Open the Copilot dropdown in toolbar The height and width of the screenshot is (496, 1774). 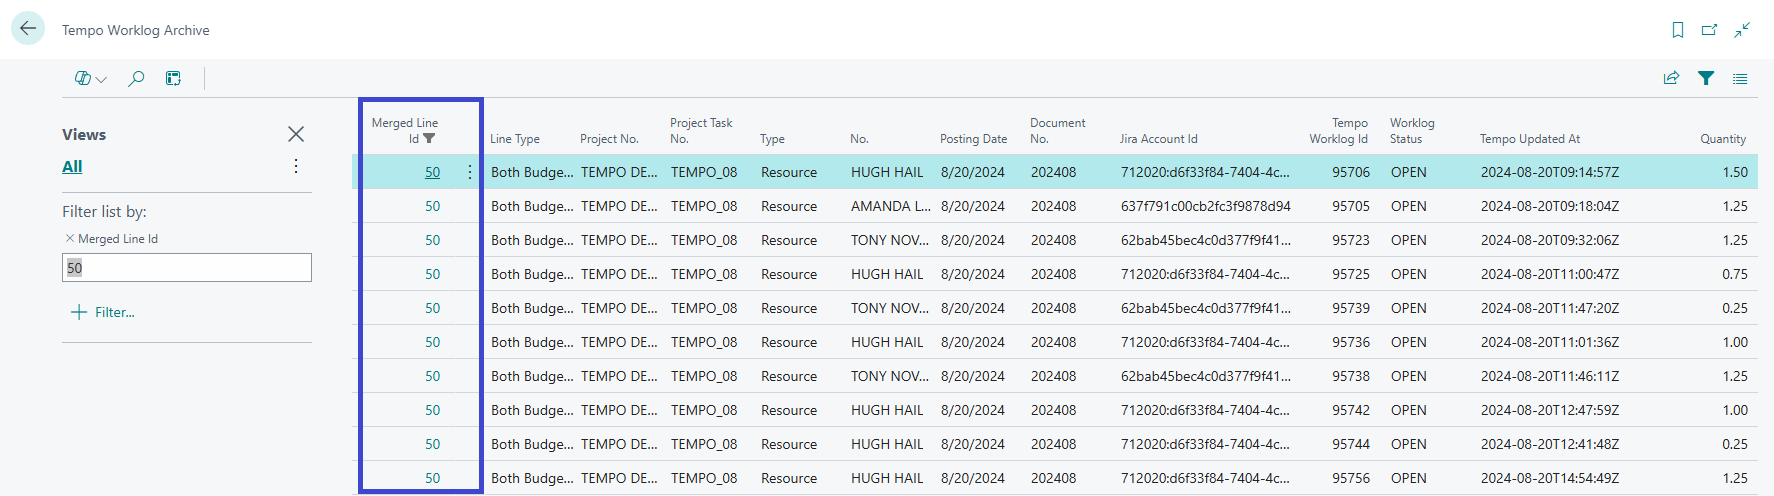pos(90,78)
